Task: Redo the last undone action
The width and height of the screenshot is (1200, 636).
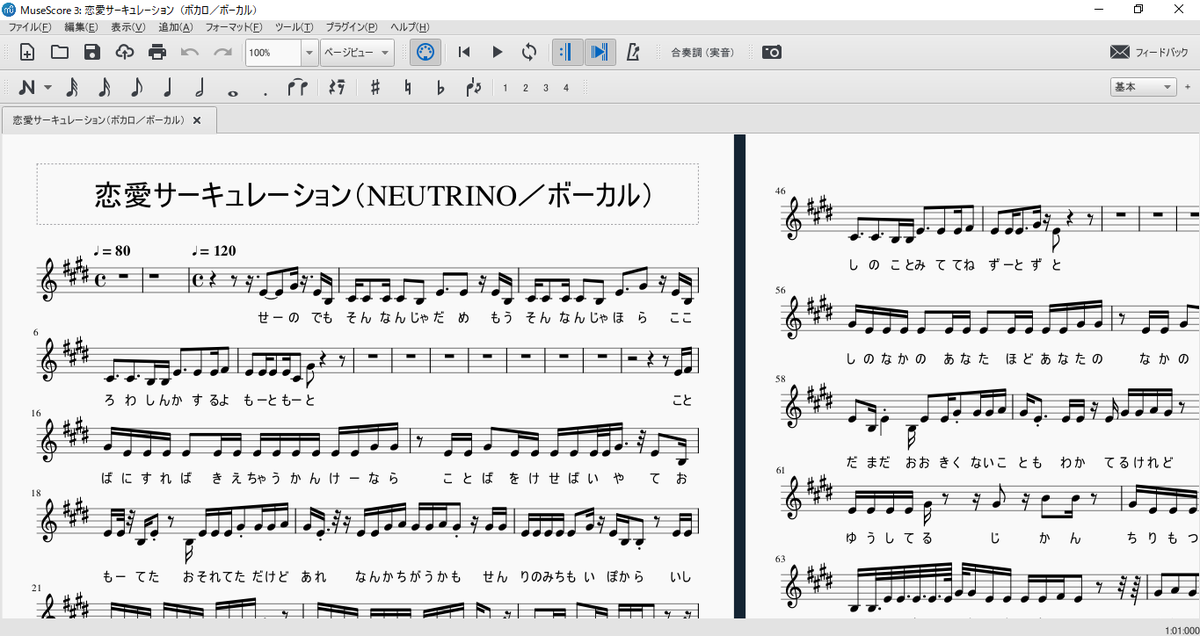Action: [x=222, y=52]
